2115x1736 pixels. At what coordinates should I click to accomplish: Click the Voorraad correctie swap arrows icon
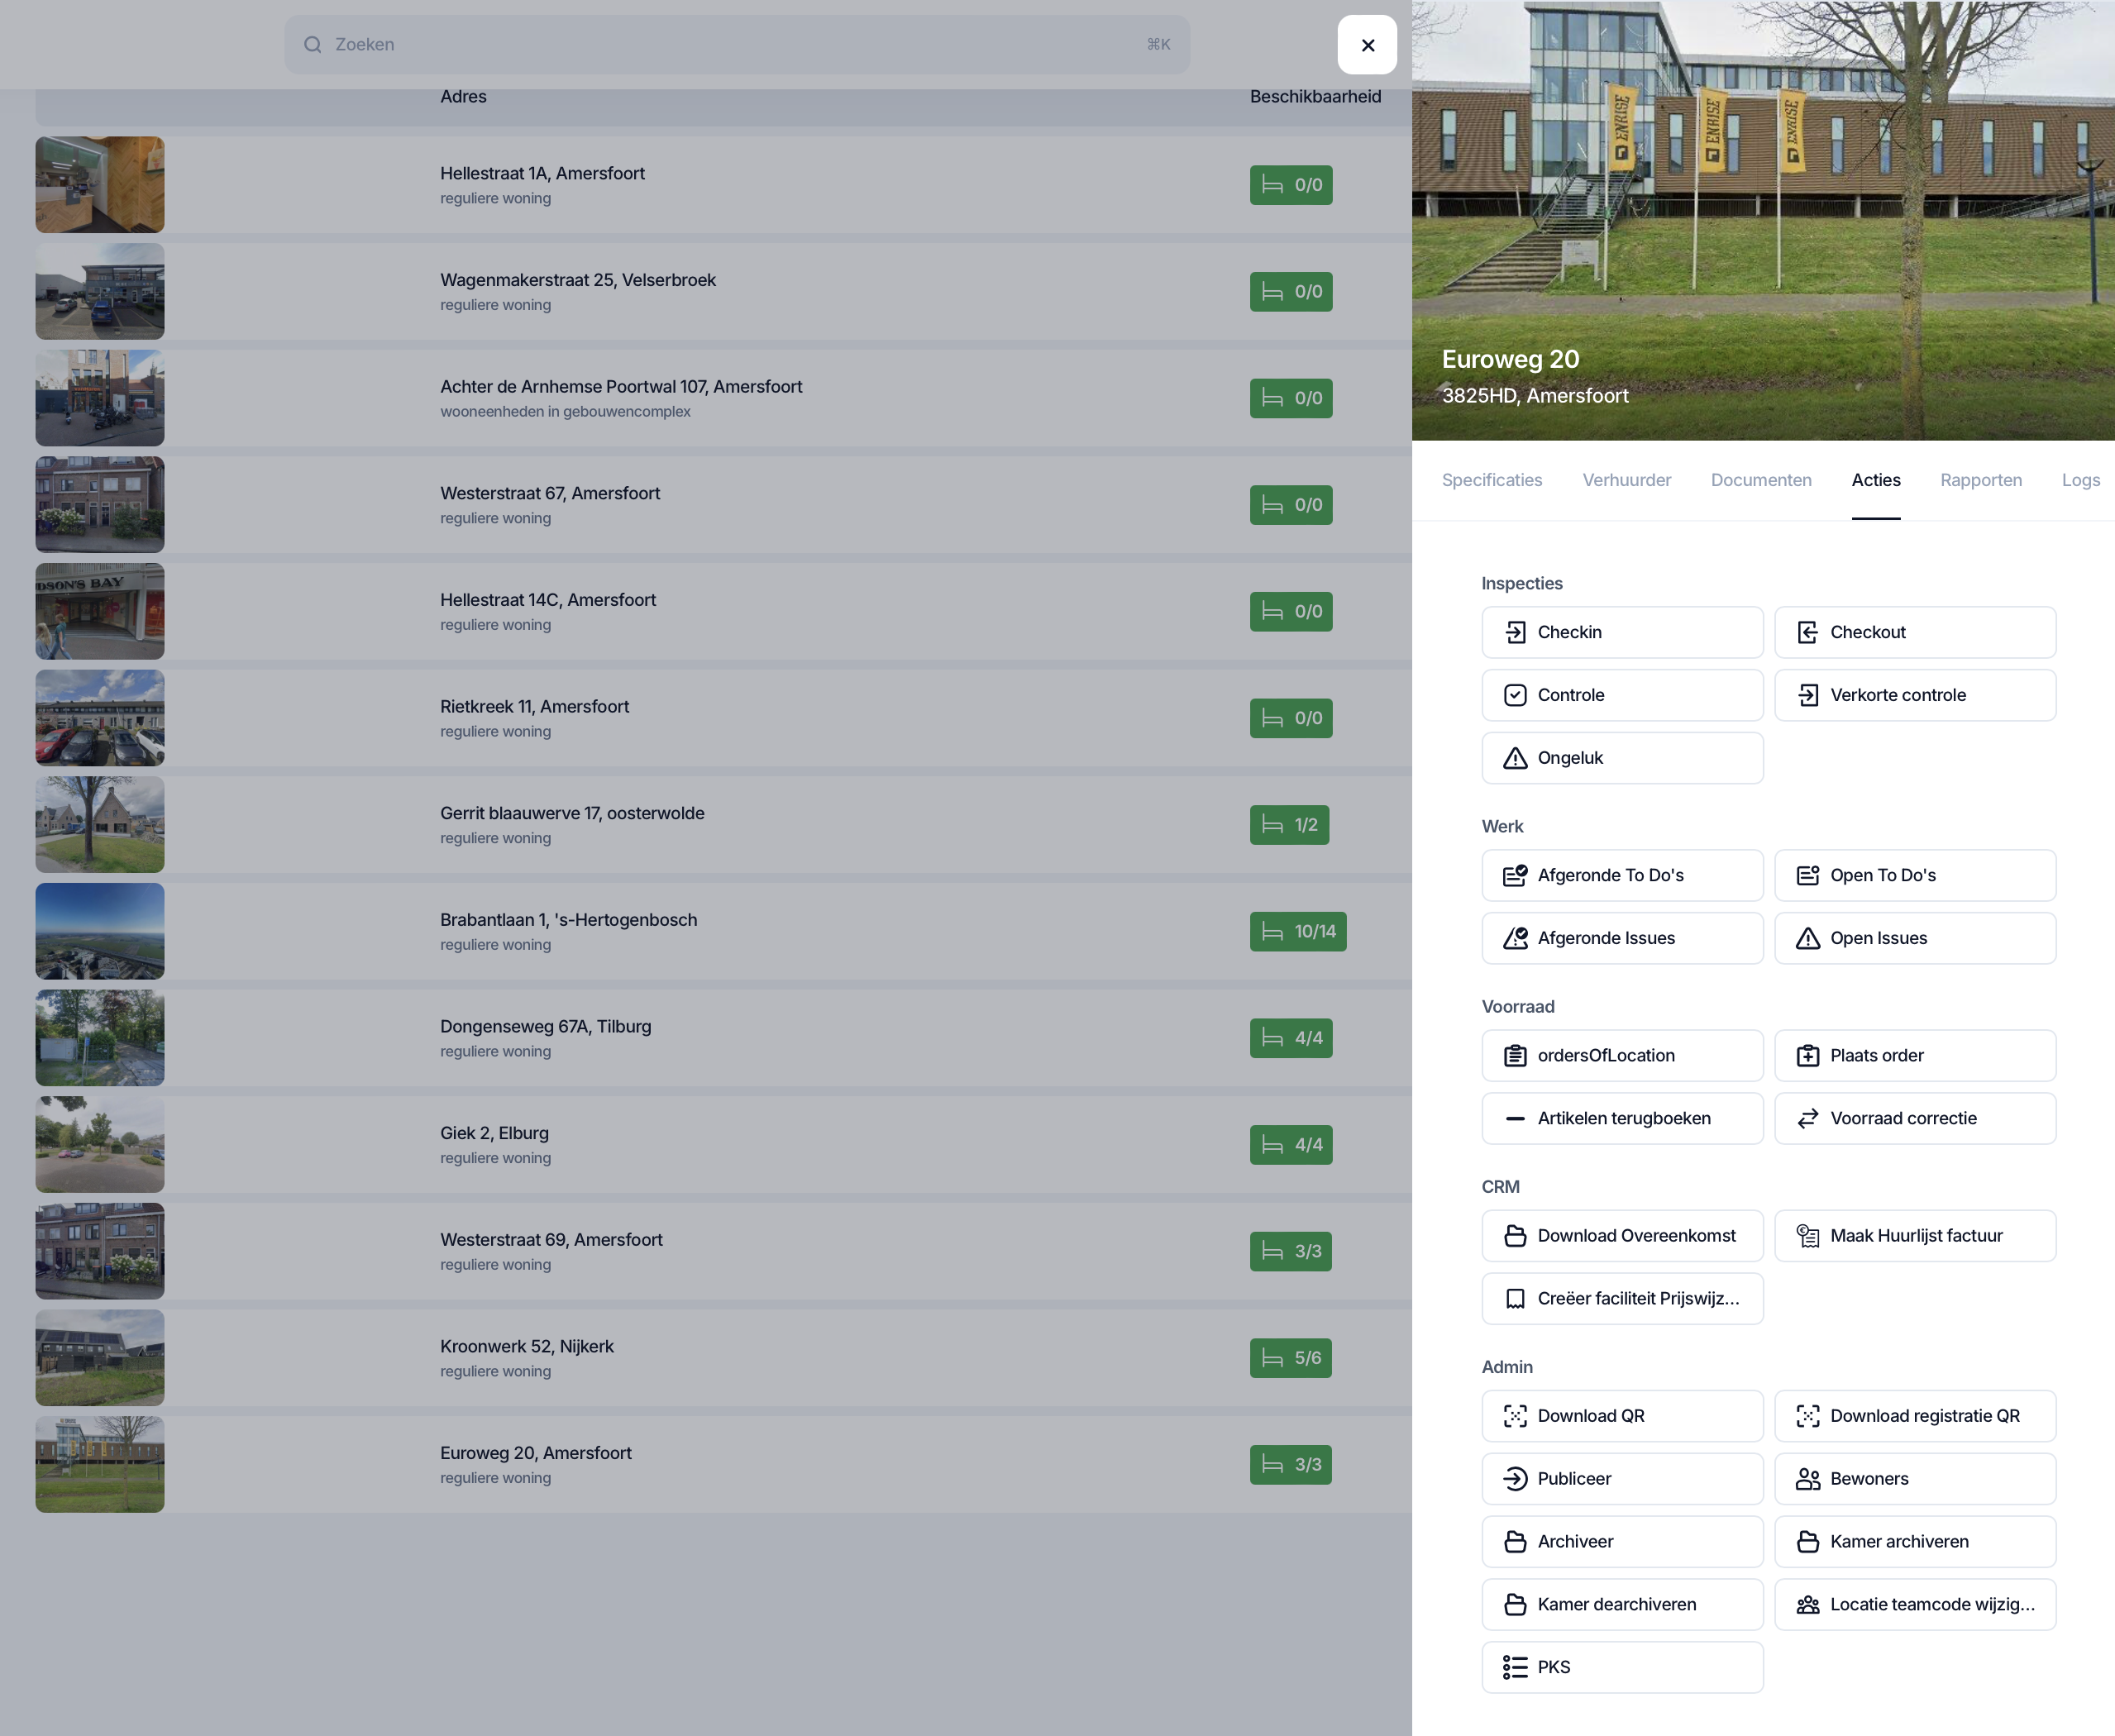click(1807, 1118)
